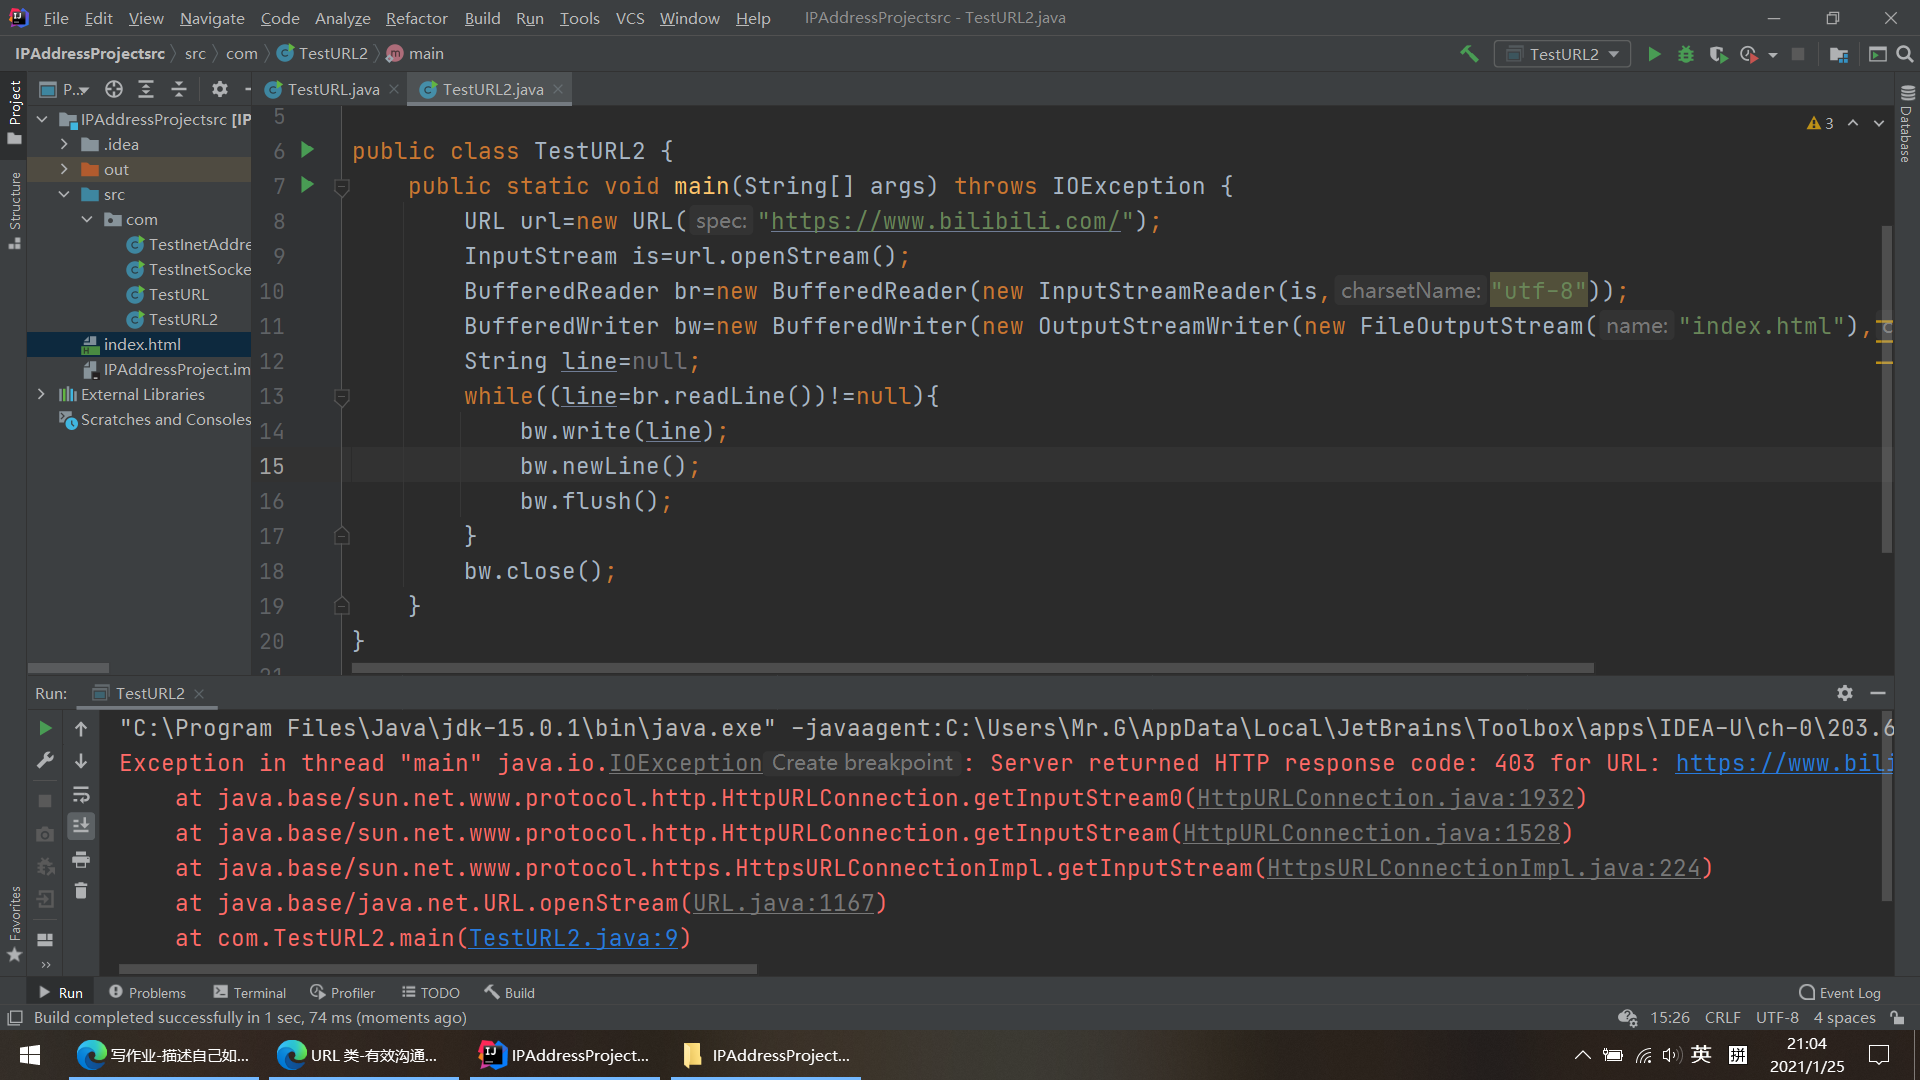Expand the .idea folder

pyautogui.click(x=64, y=144)
